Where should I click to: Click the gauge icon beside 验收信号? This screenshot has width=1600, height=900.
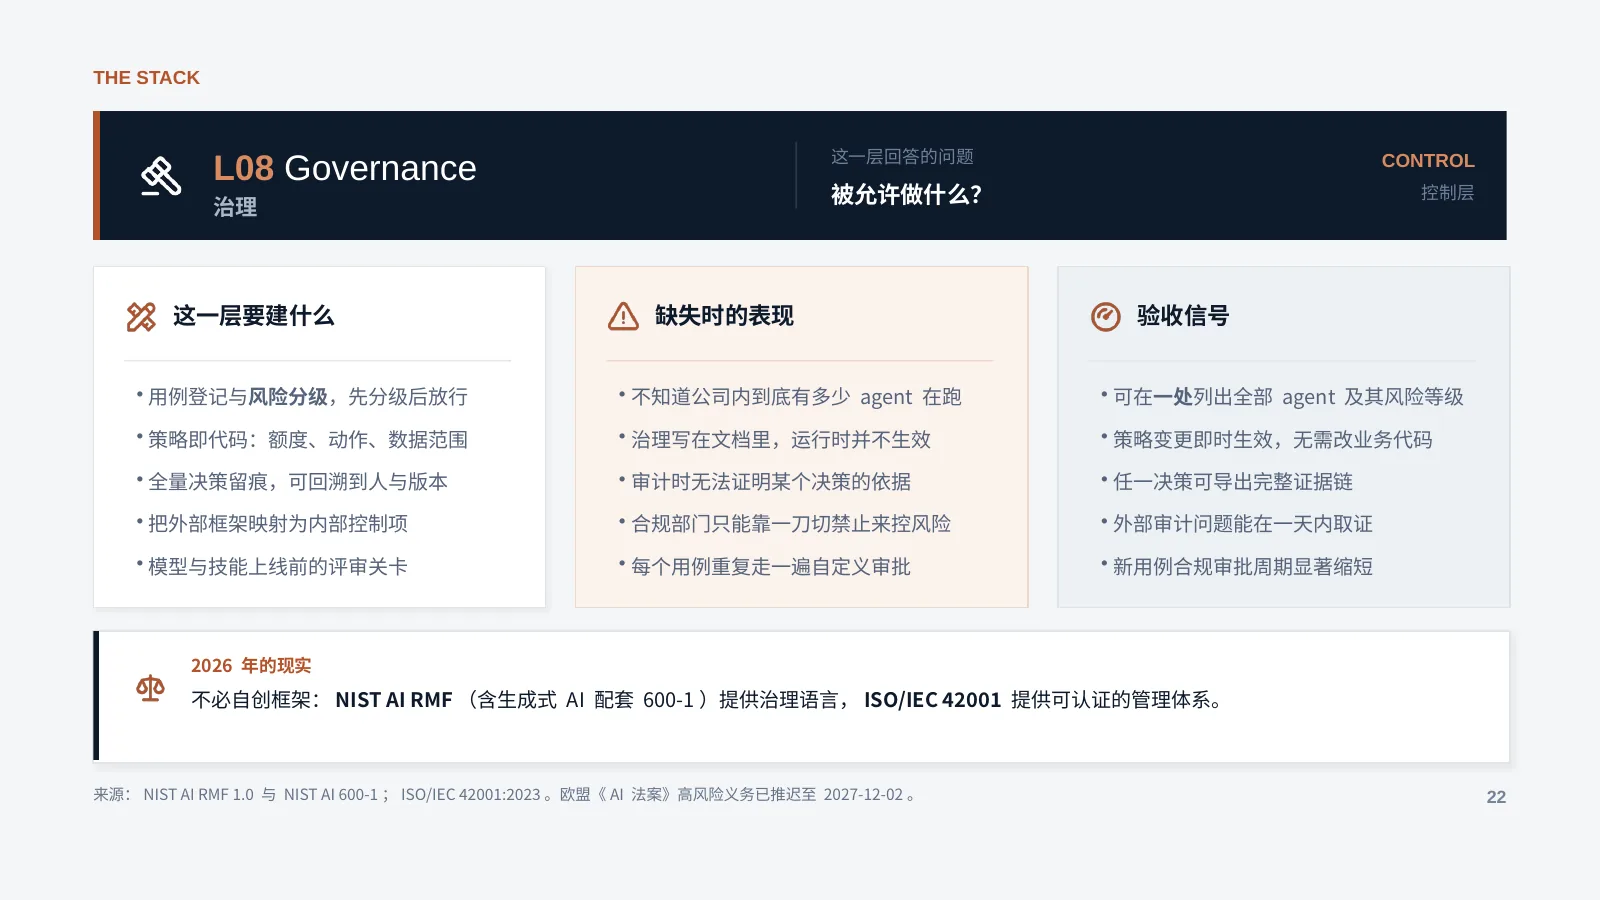[x=1105, y=317]
